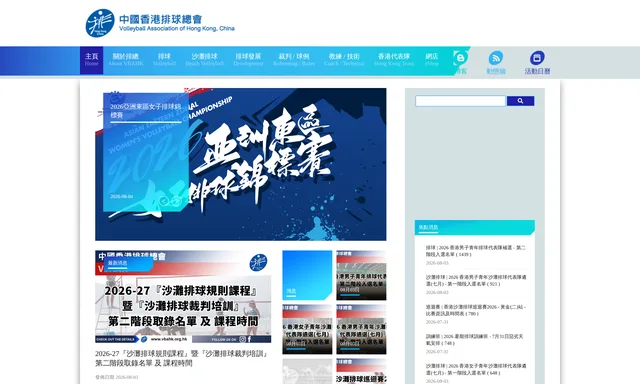Open the 活動日曆 calendar icon
Image resolution: width=640 pixels, height=384 pixels.
537,58
